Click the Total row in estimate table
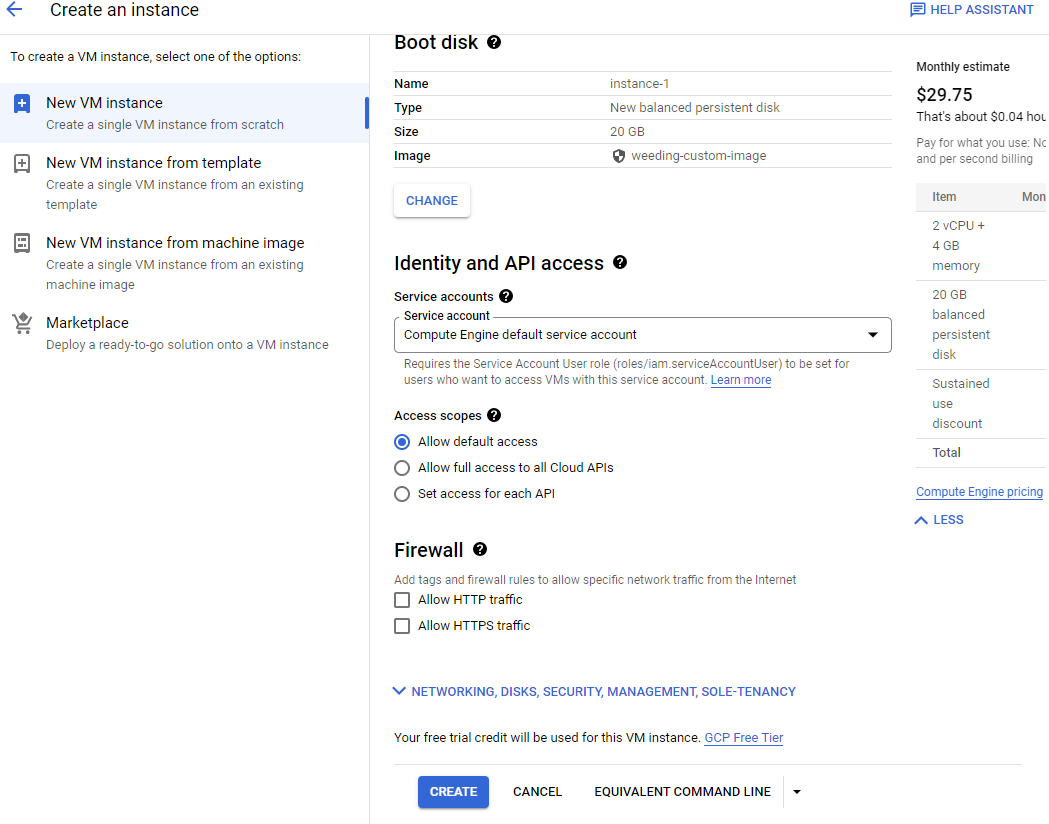Viewport: 1049px width, 824px height. 980,453
